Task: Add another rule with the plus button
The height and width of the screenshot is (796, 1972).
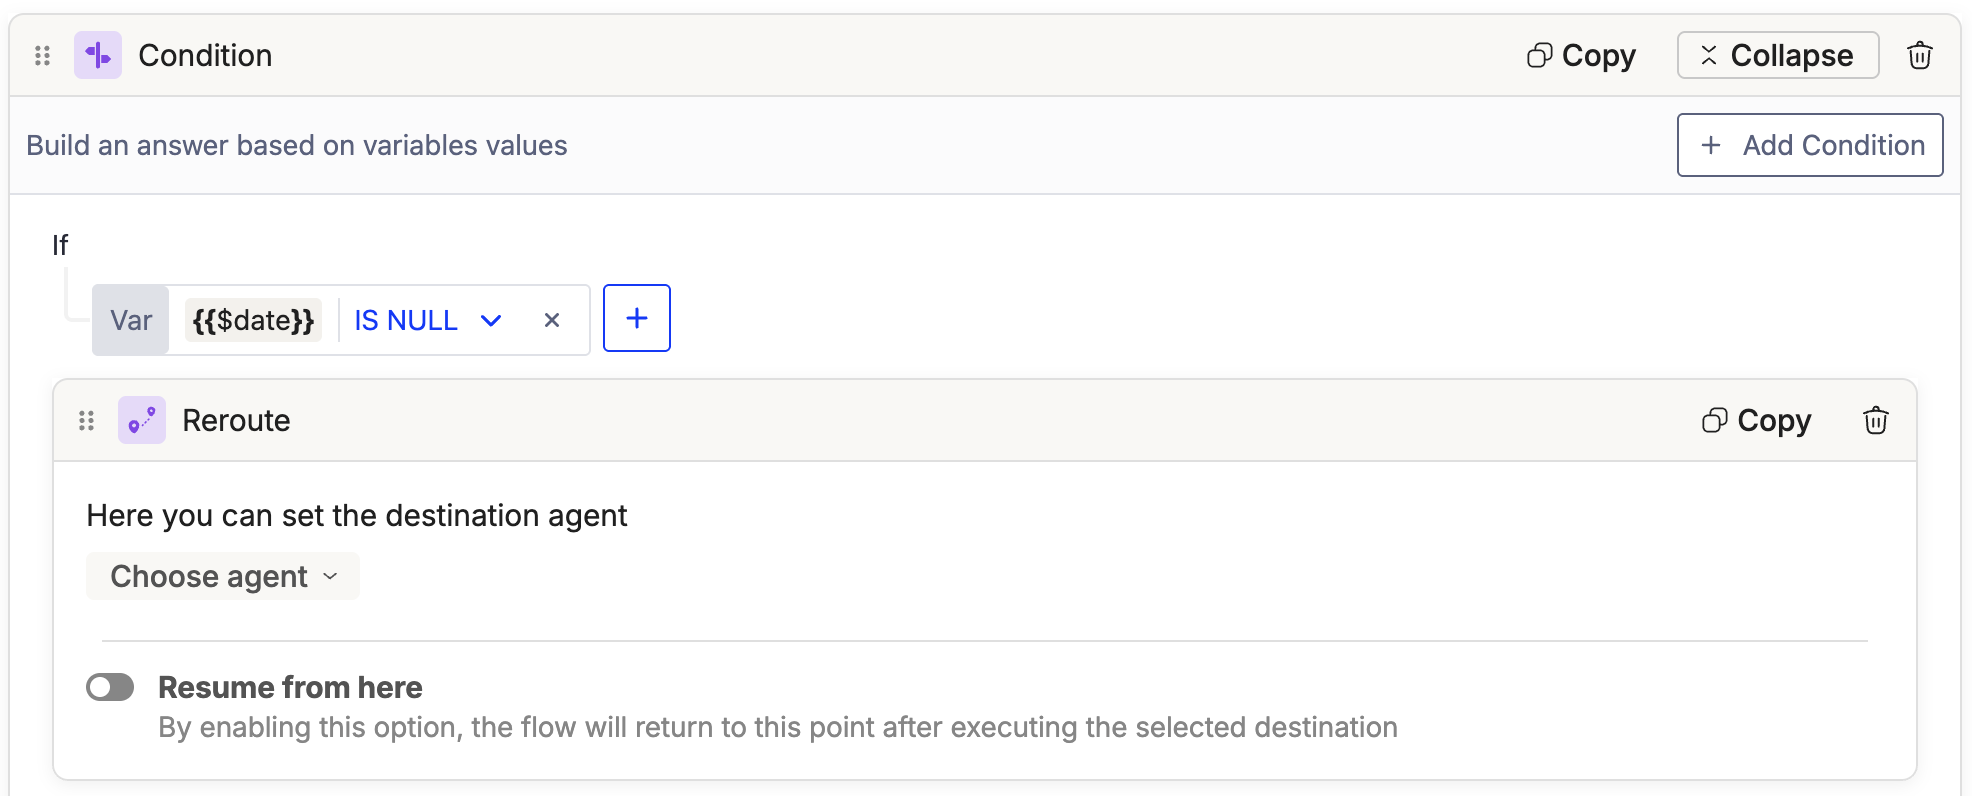Action: (637, 319)
